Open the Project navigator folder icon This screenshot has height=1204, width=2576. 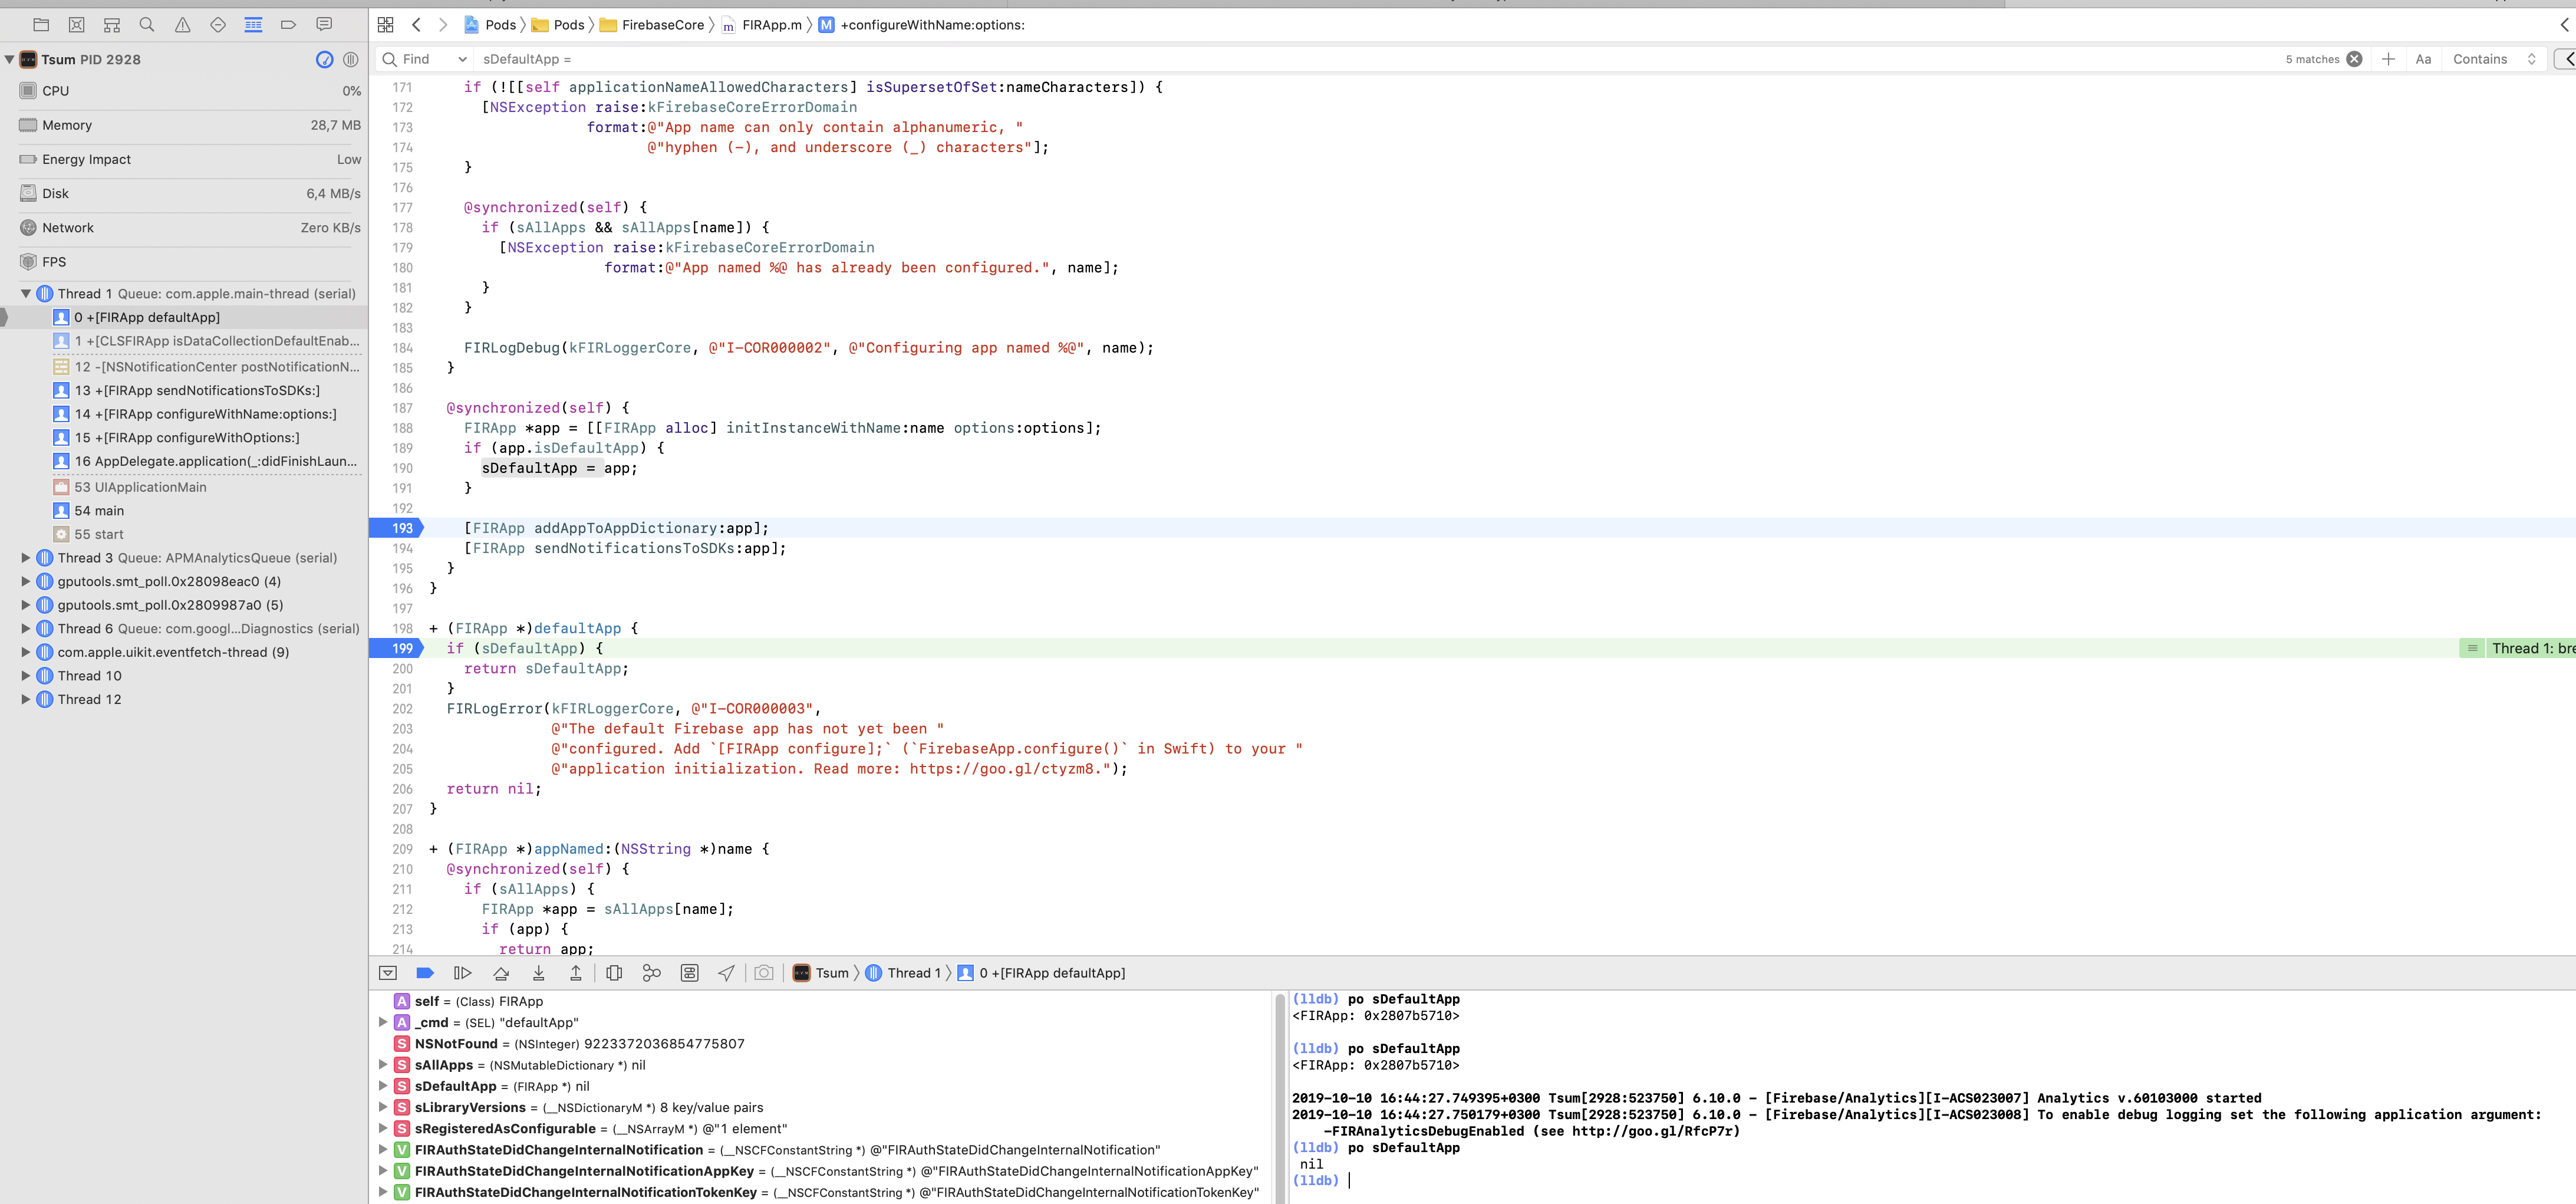point(41,25)
